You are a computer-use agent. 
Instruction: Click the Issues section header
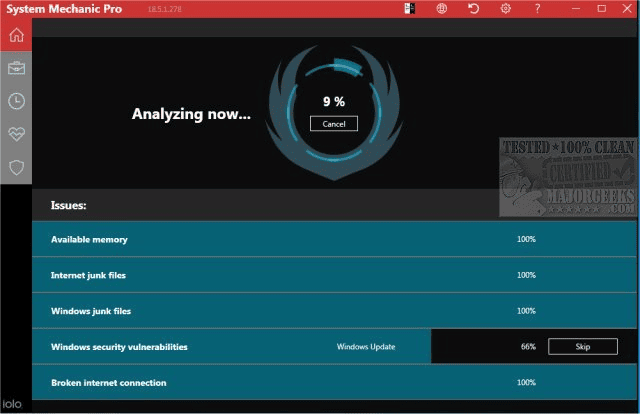coord(69,205)
